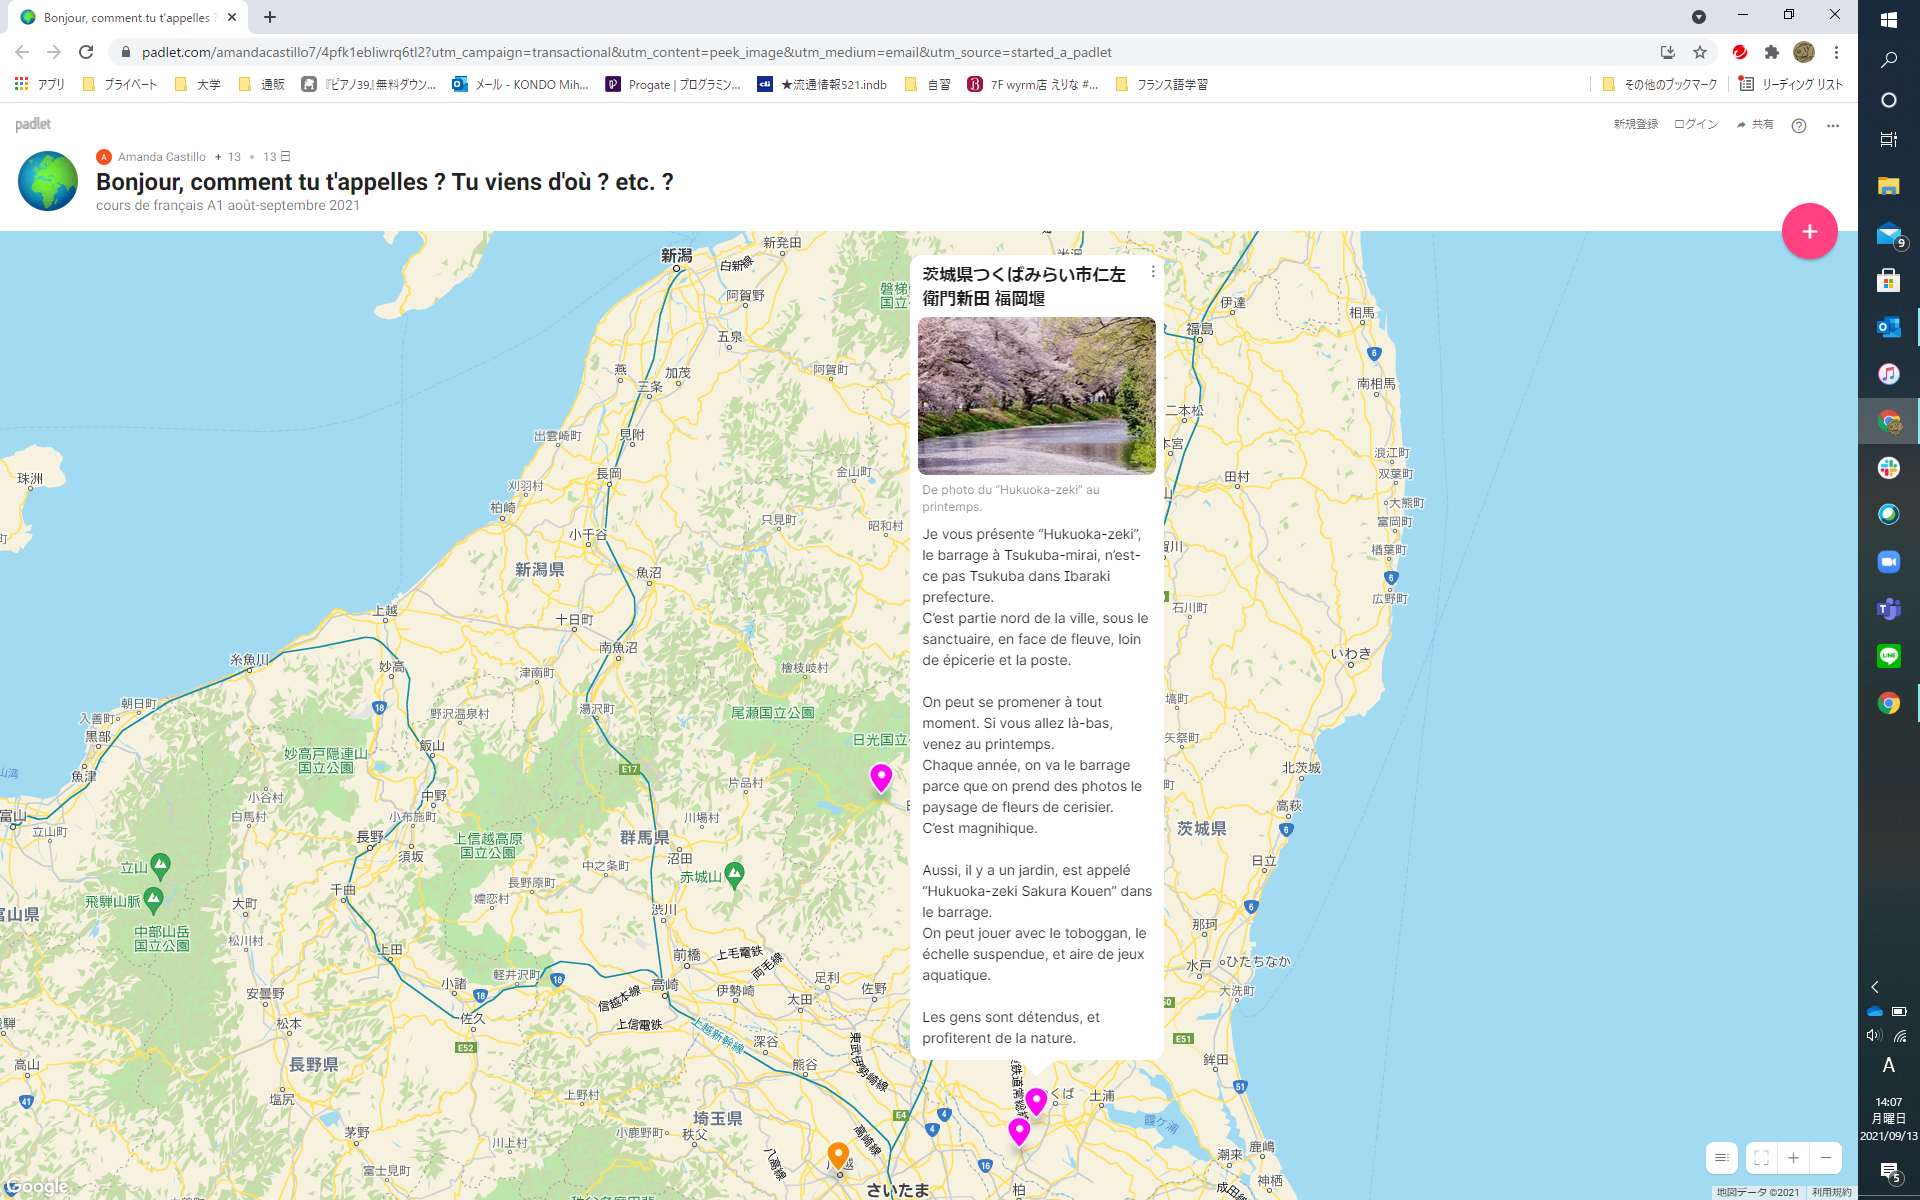The height and width of the screenshot is (1200, 1920).
Task: Click the orange map pin marker
Action: 838,1154
